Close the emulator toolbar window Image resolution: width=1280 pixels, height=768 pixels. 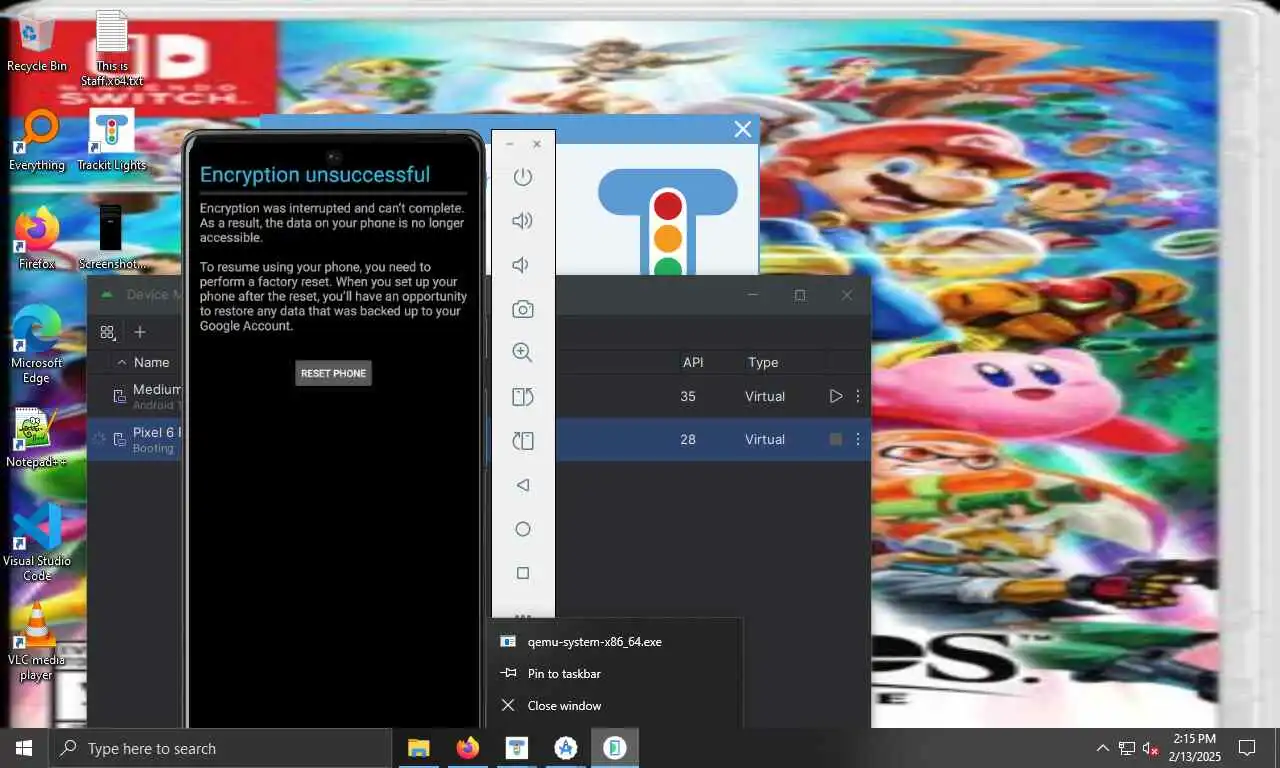(x=537, y=144)
